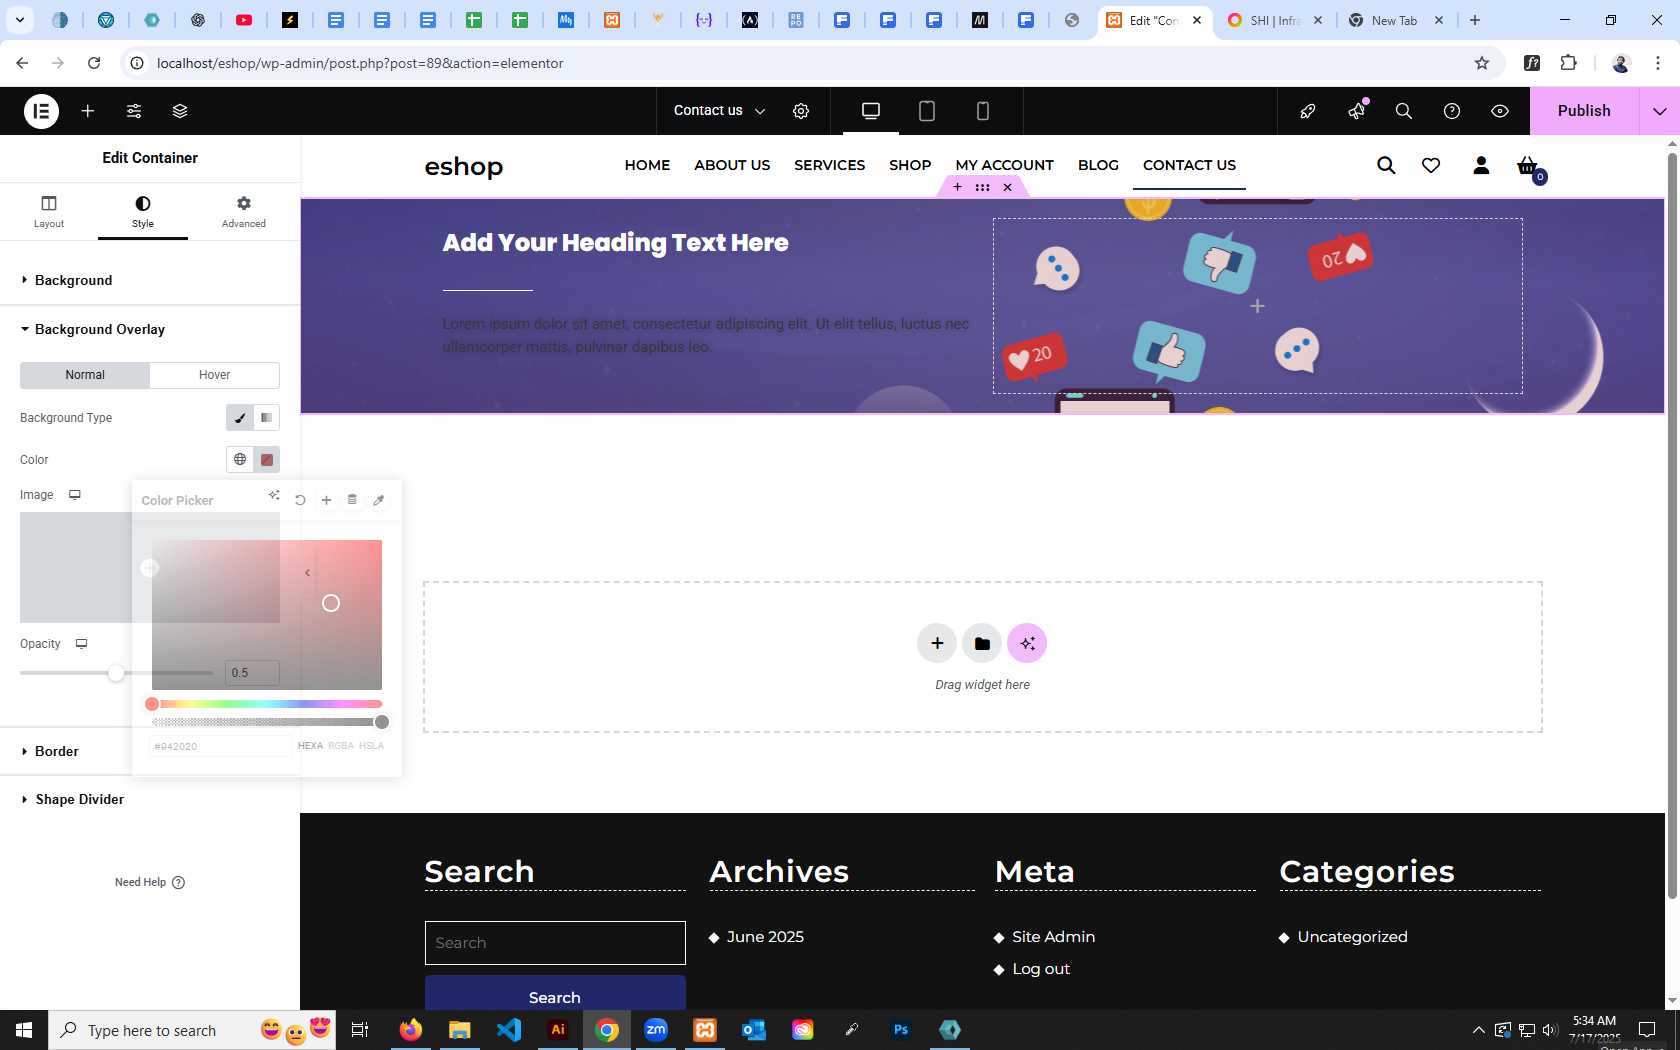Click the AI sparkle icon in Color Picker

click(x=274, y=495)
